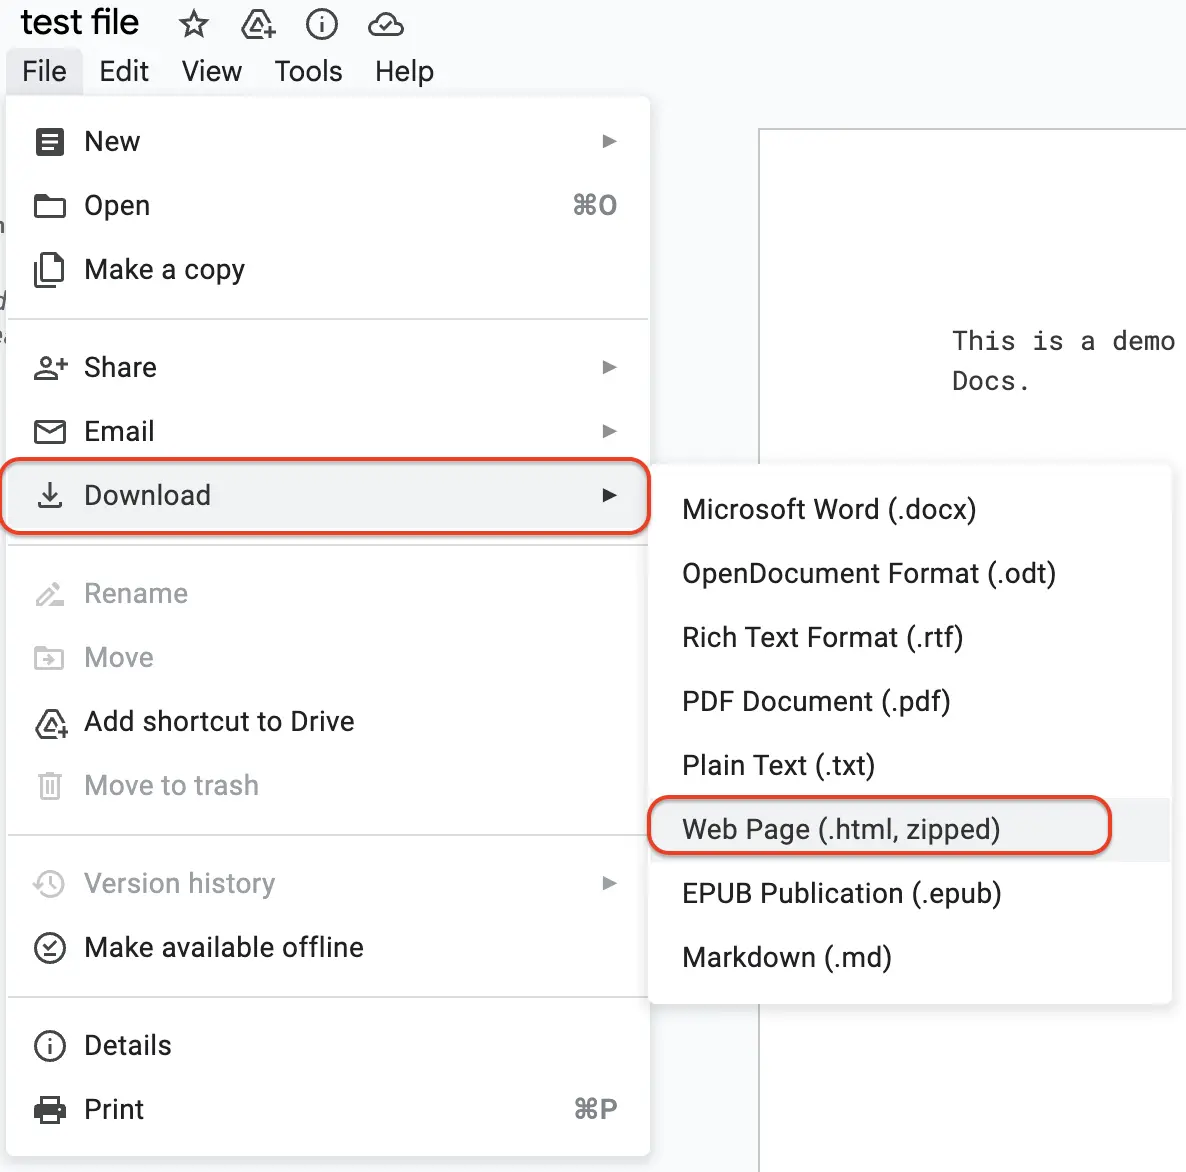The image size is (1186, 1172).
Task: Open Details entry label
Action: [x=128, y=1046]
